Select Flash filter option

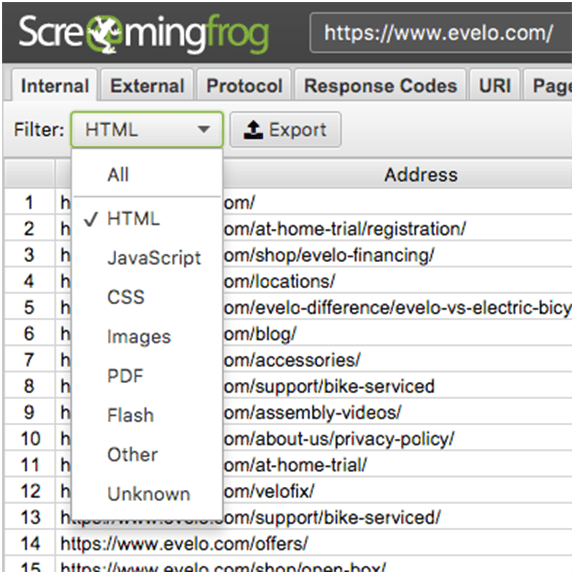130,415
